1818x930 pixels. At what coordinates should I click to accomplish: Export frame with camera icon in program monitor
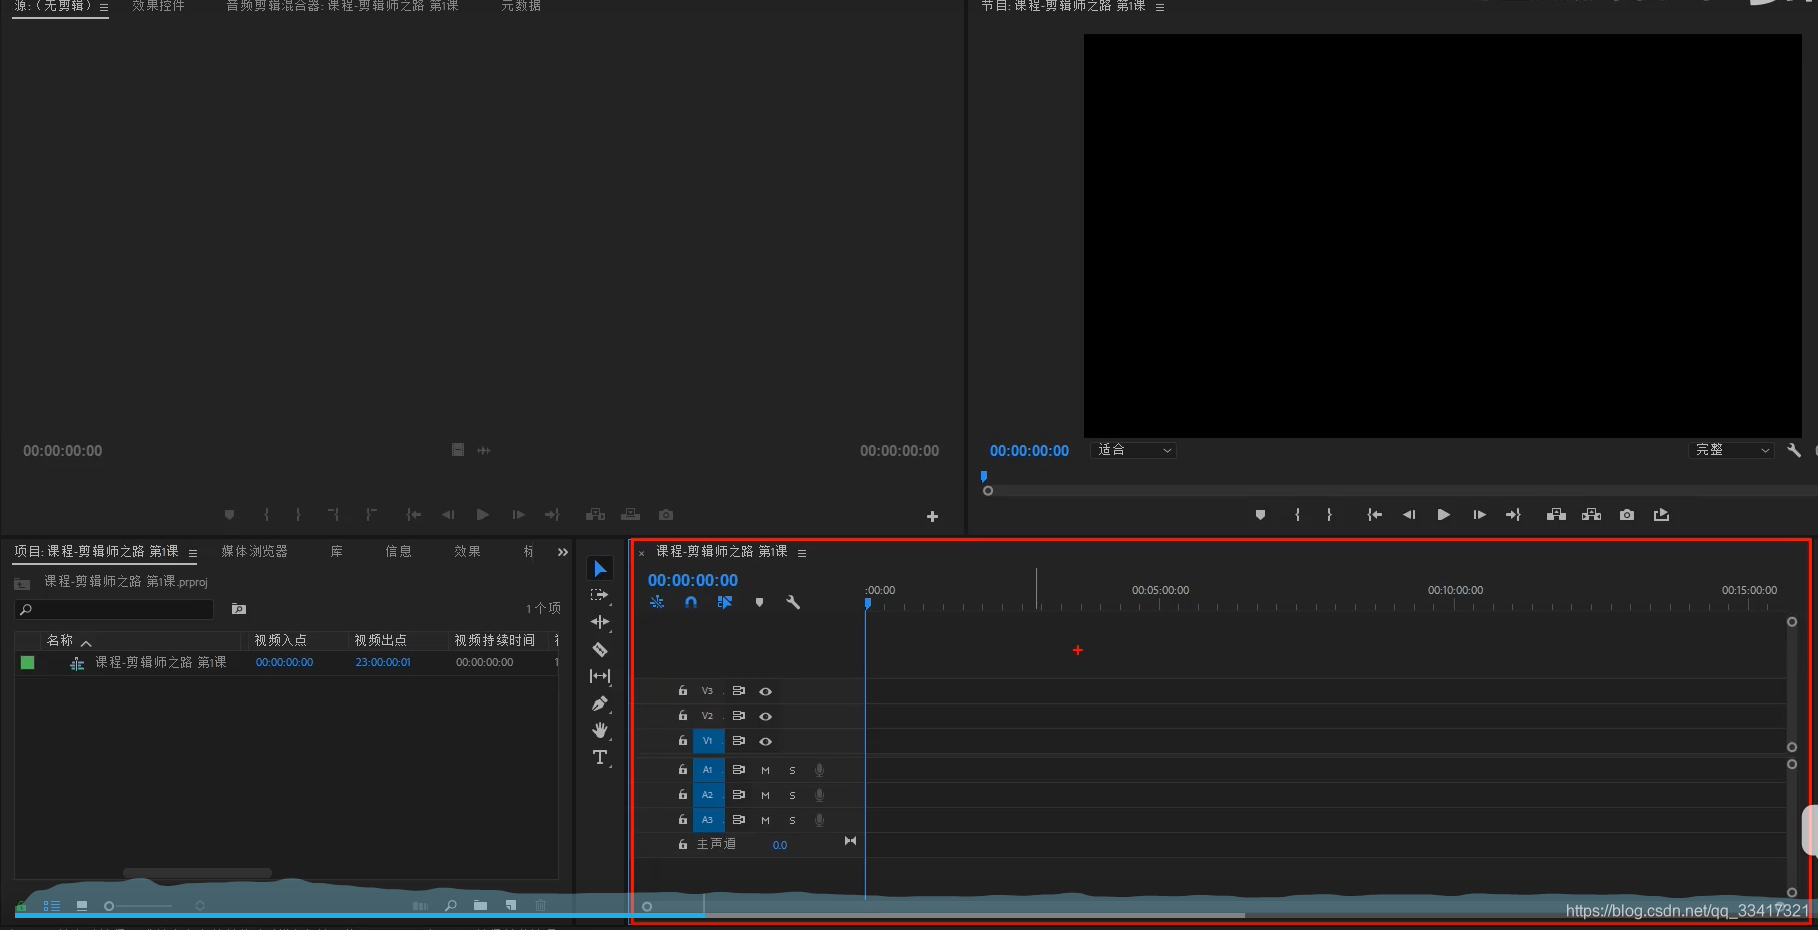coord(1627,515)
